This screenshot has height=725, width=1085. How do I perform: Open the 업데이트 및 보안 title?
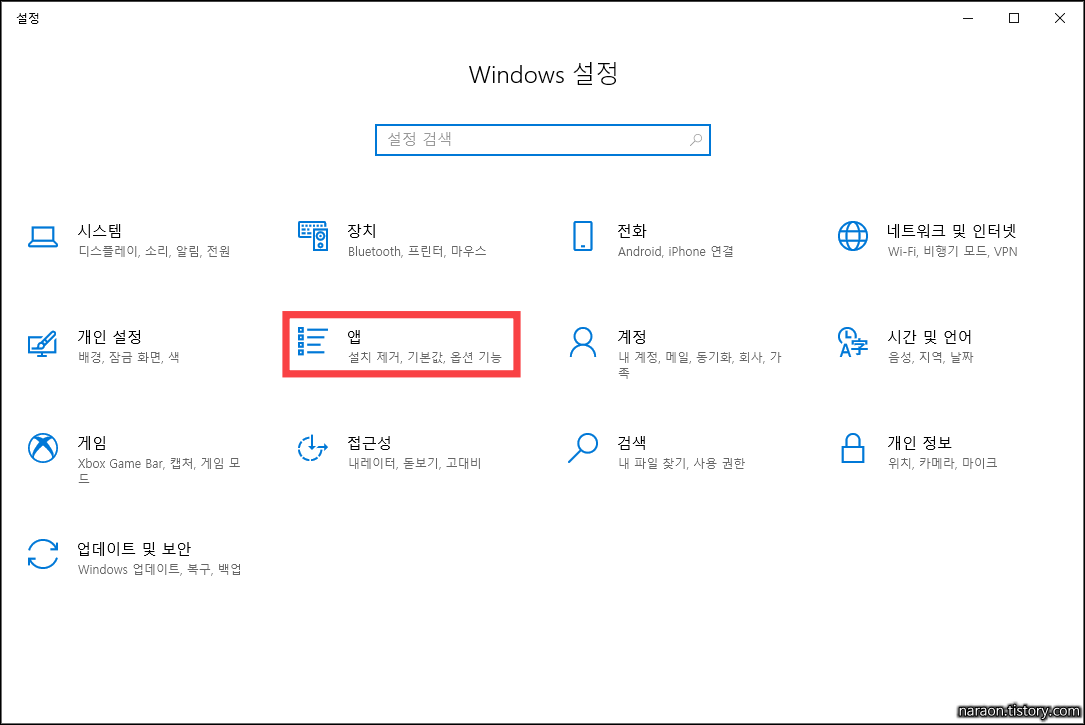coord(134,549)
